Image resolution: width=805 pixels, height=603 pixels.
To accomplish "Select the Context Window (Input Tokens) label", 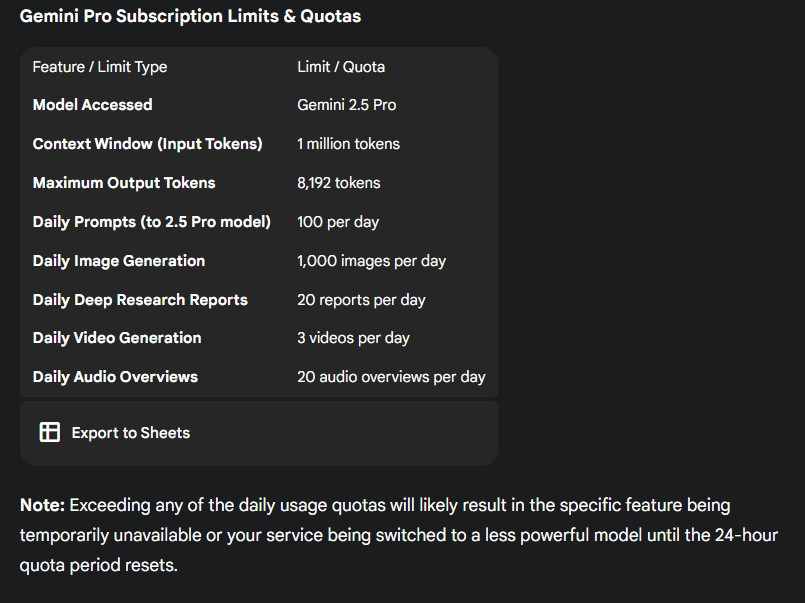I will (148, 144).
